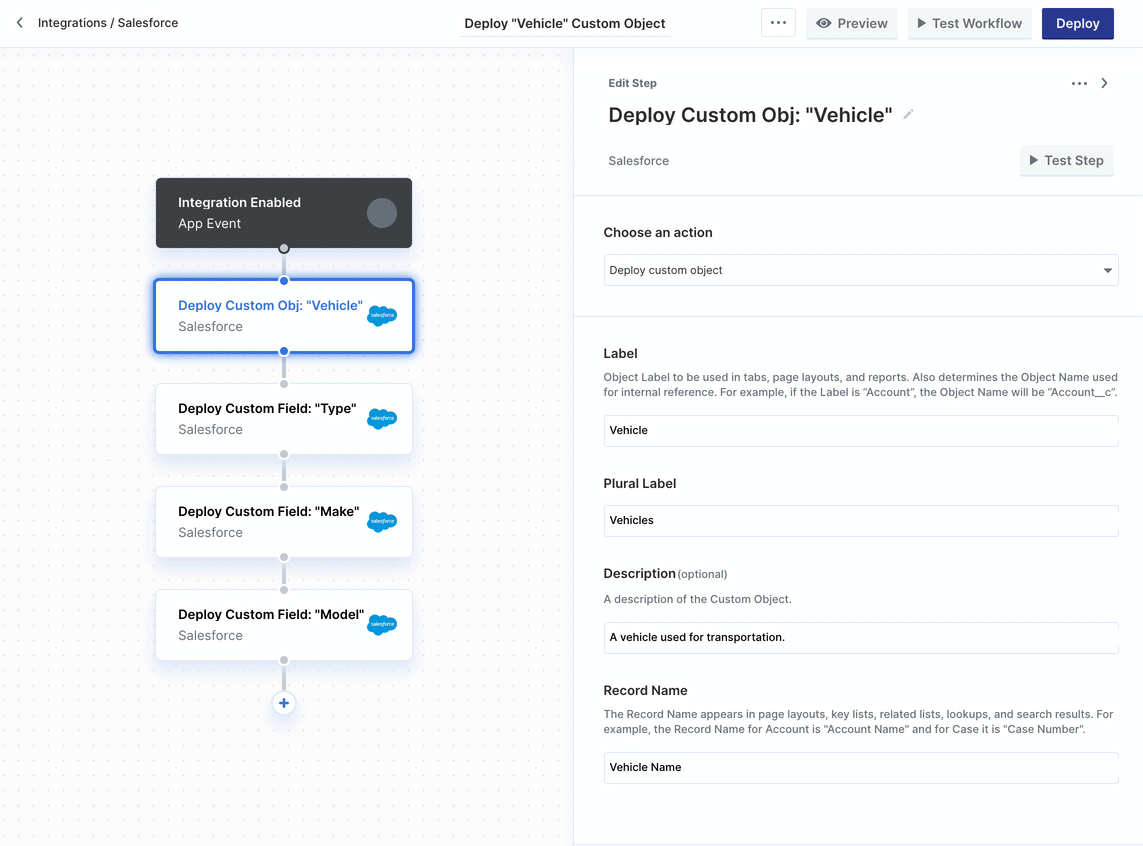Toggle the Integration Enabled circle switch

coord(381,213)
